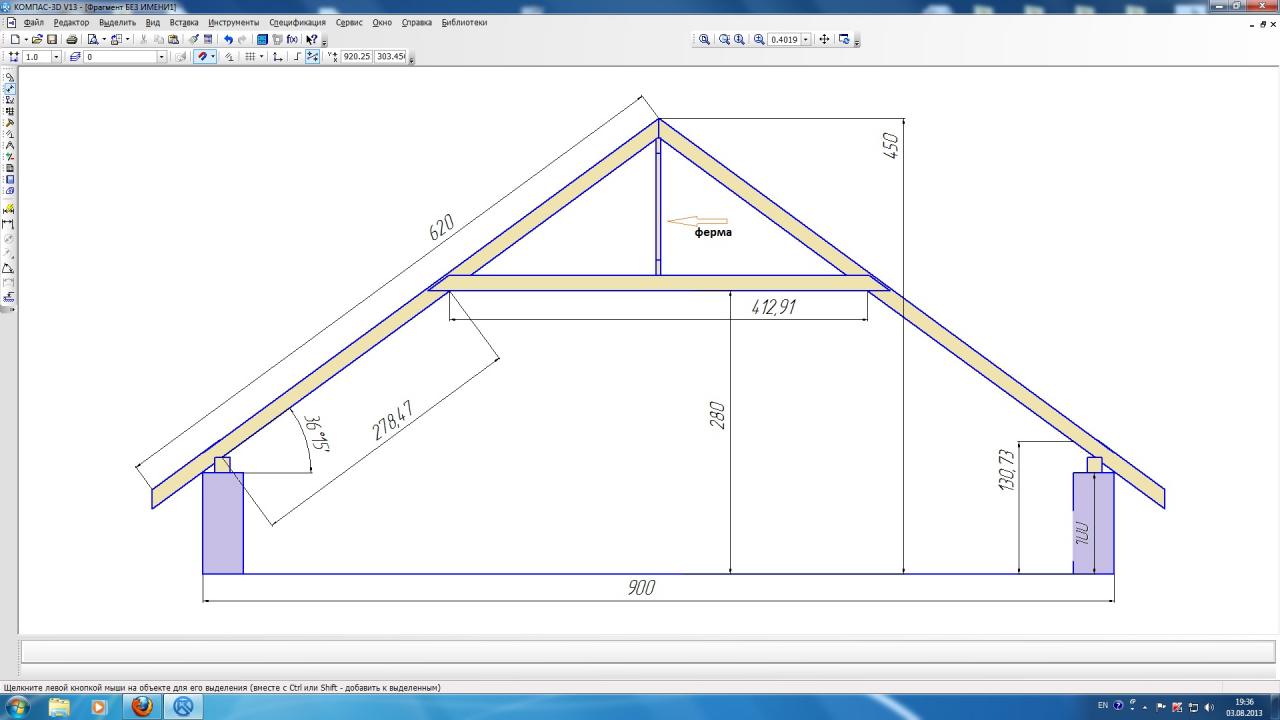Viewport: 1280px width, 720px height.
Task: Toggle the Grid display button
Action: (250, 57)
